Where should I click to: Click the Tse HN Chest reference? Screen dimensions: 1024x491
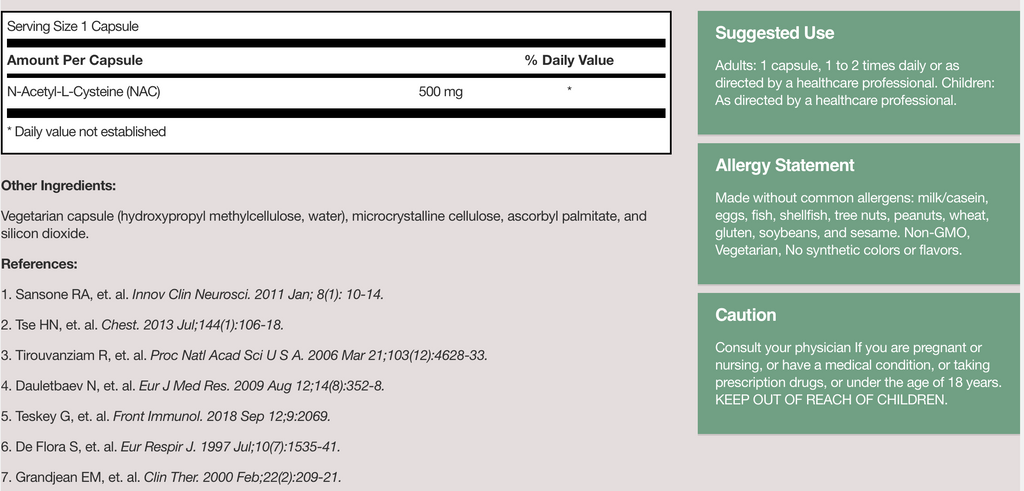point(142,325)
